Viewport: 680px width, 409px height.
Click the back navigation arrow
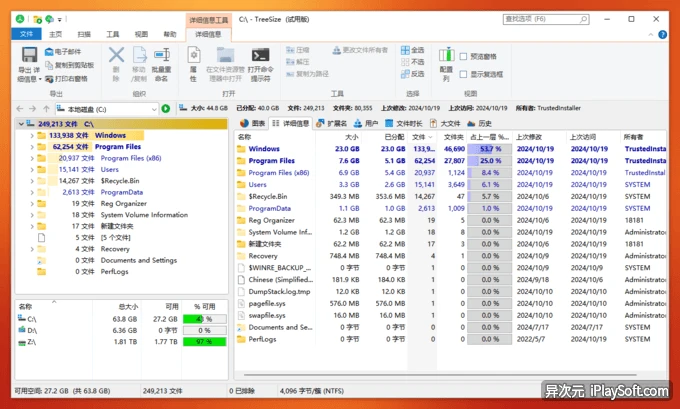[x=20, y=109]
